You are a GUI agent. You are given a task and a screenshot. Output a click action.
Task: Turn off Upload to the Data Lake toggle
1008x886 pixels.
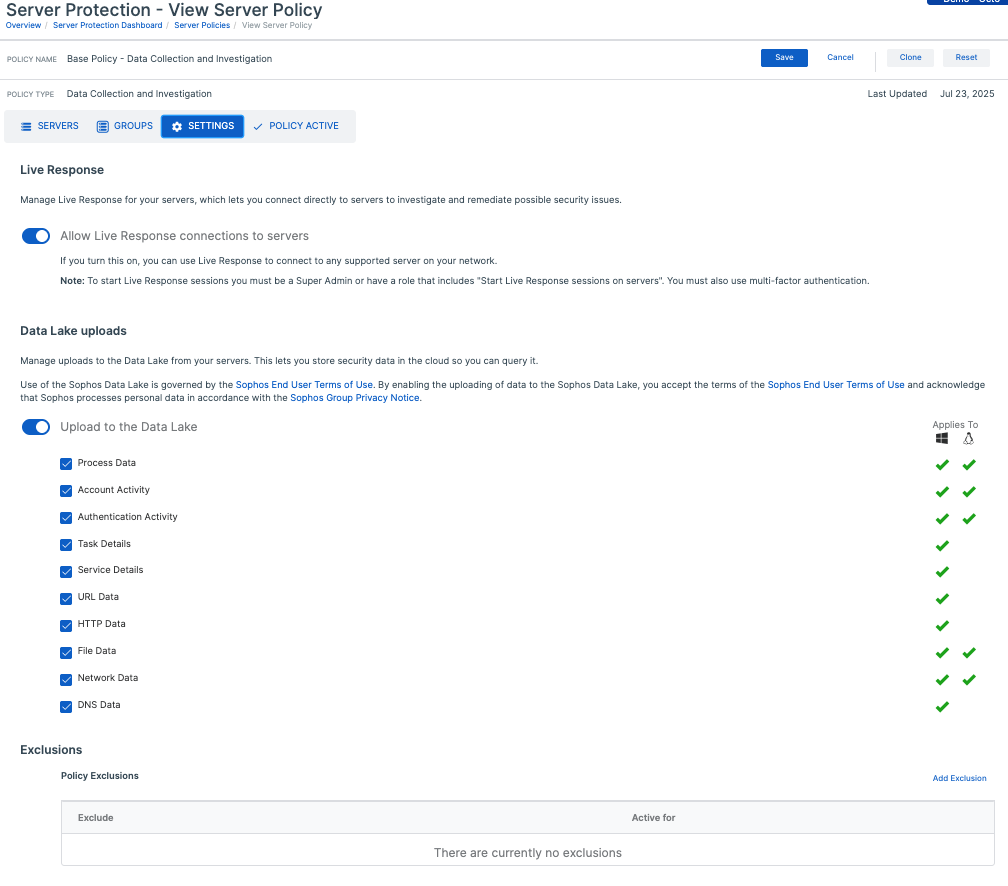[36, 427]
